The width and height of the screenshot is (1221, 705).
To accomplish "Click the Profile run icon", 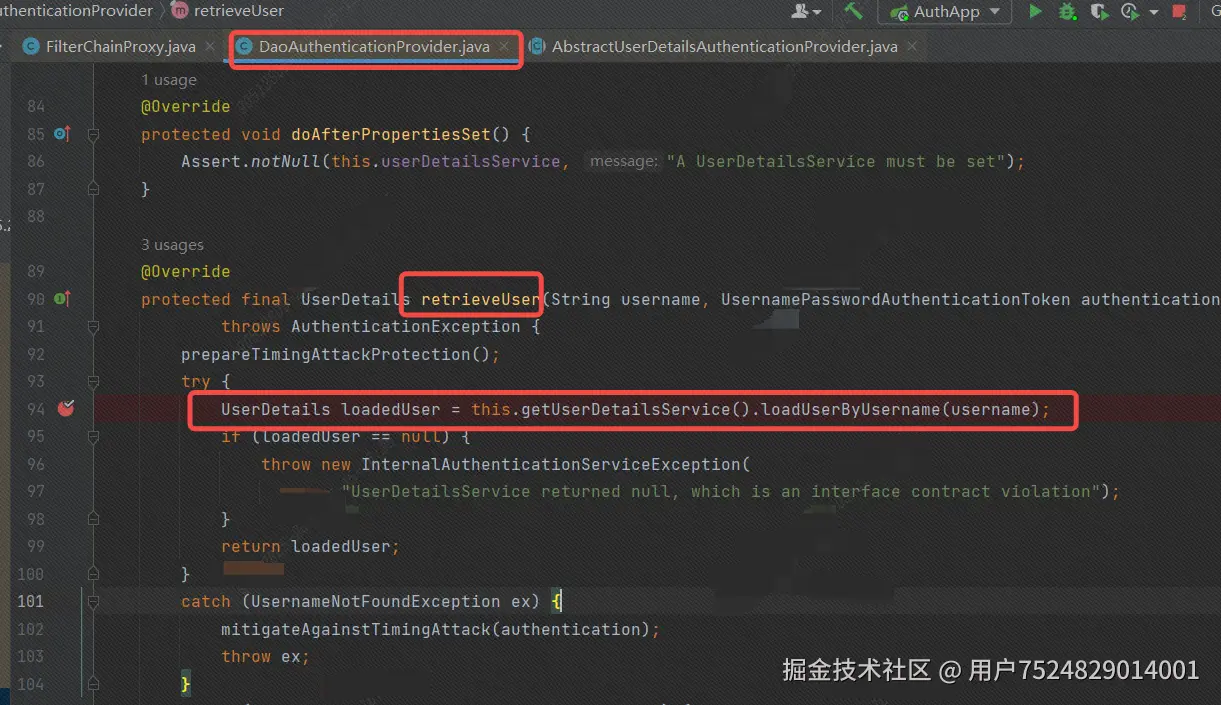I will (1130, 11).
